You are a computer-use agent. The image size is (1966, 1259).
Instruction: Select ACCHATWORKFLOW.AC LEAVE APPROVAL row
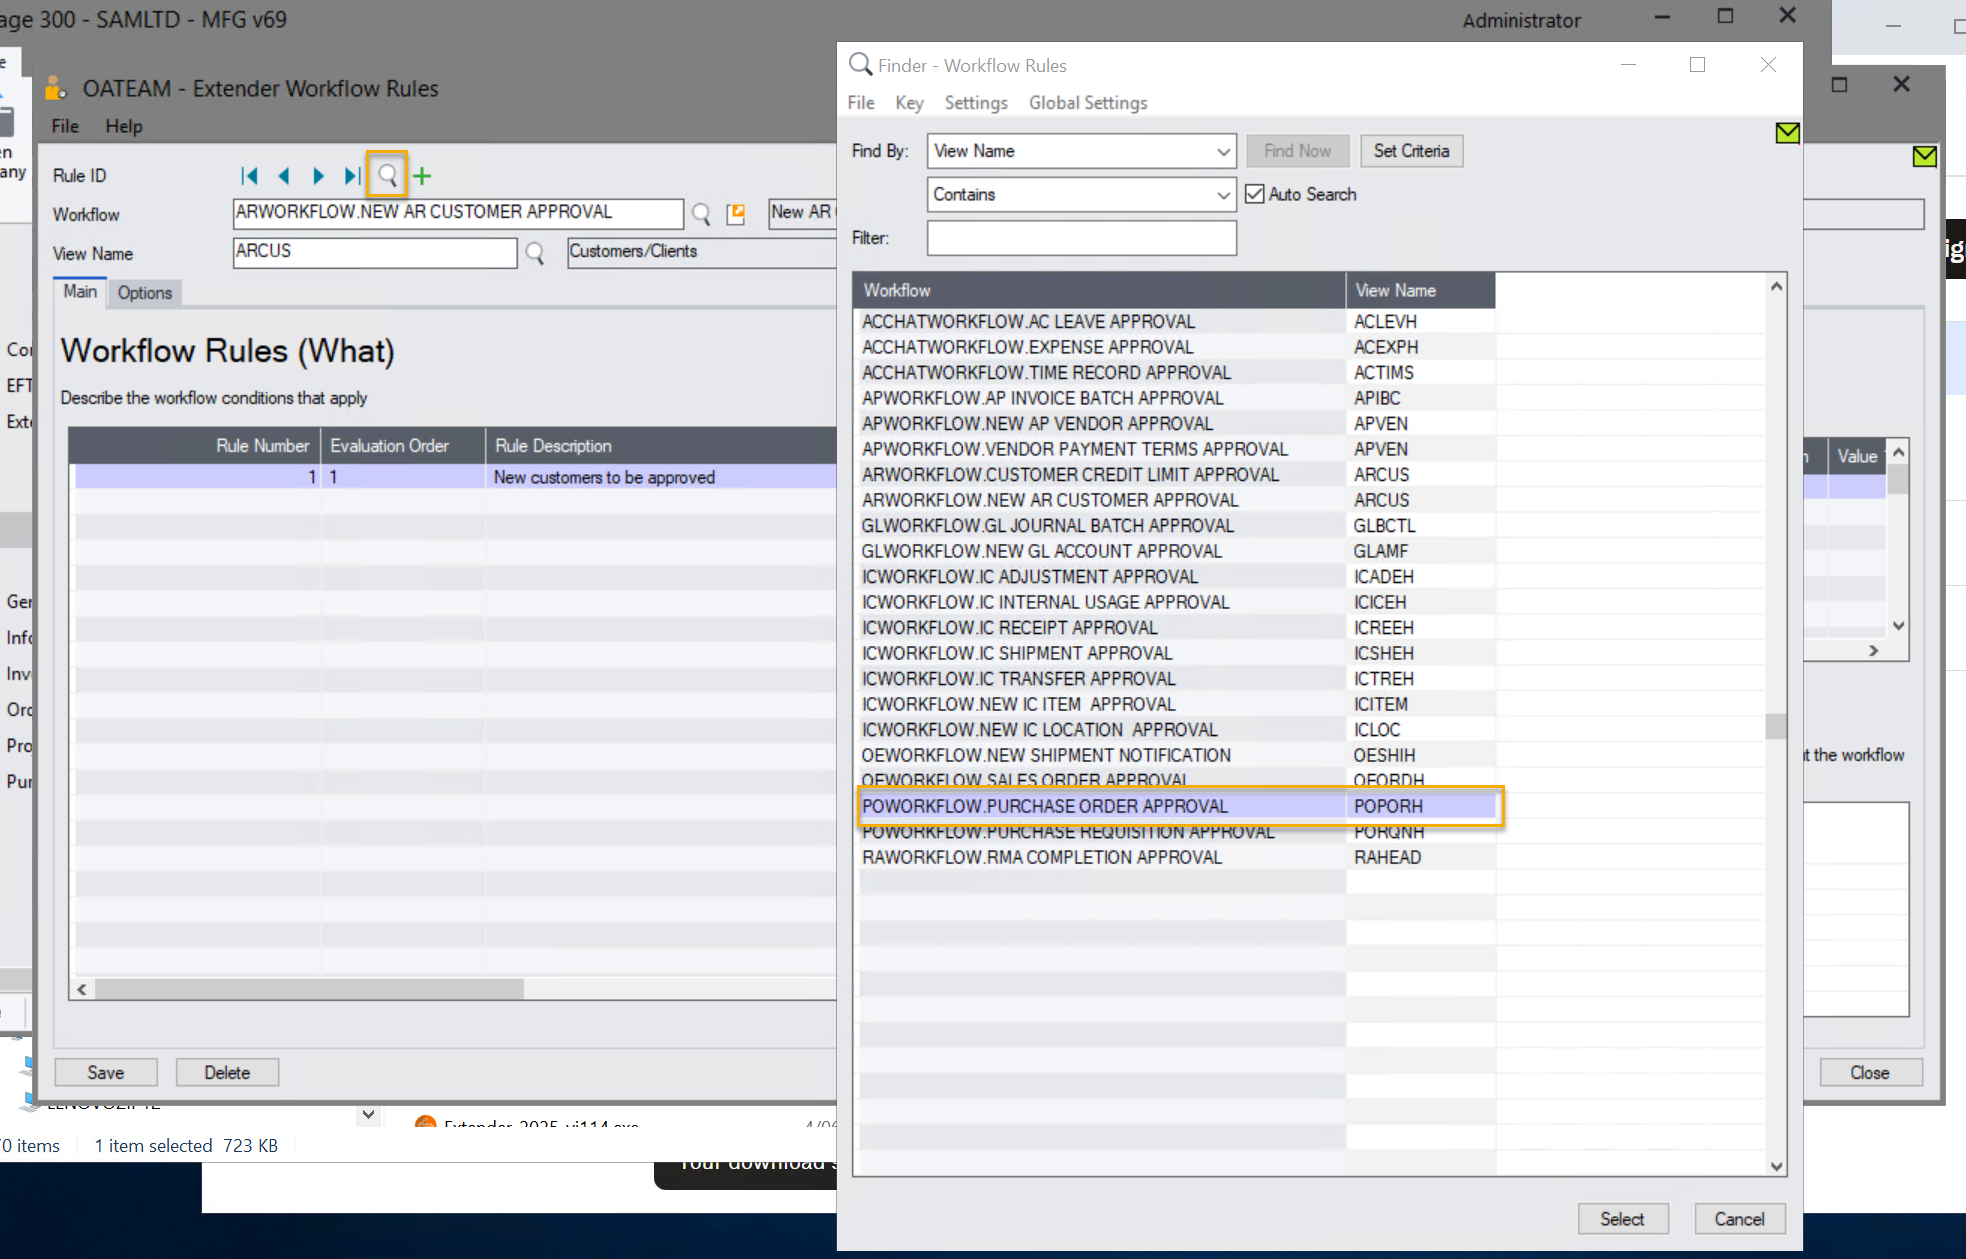coord(1177,321)
